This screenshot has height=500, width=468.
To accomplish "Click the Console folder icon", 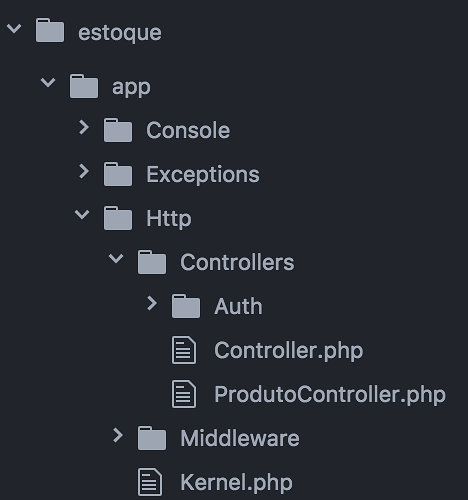I will coord(118,130).
